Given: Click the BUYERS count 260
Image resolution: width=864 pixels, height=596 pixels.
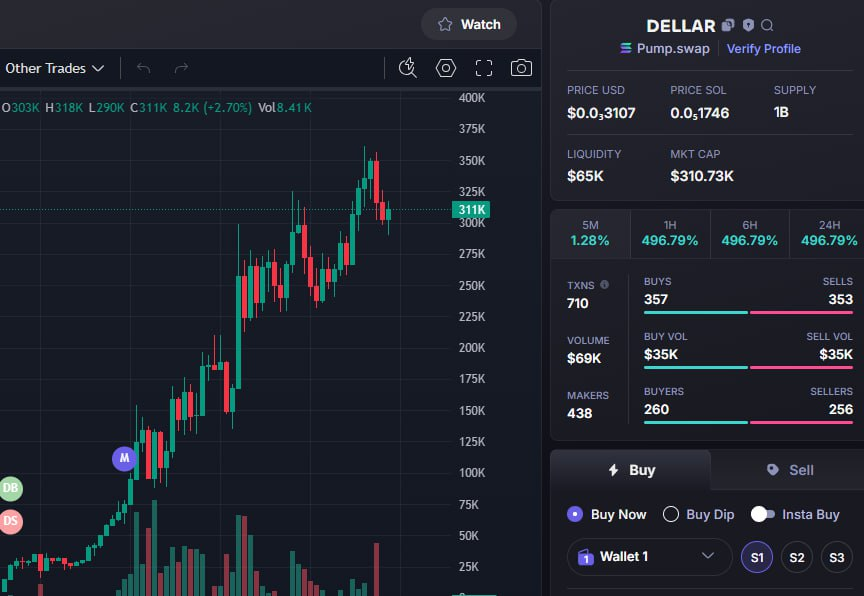Looking at the screenshot, I should (656, 409).
